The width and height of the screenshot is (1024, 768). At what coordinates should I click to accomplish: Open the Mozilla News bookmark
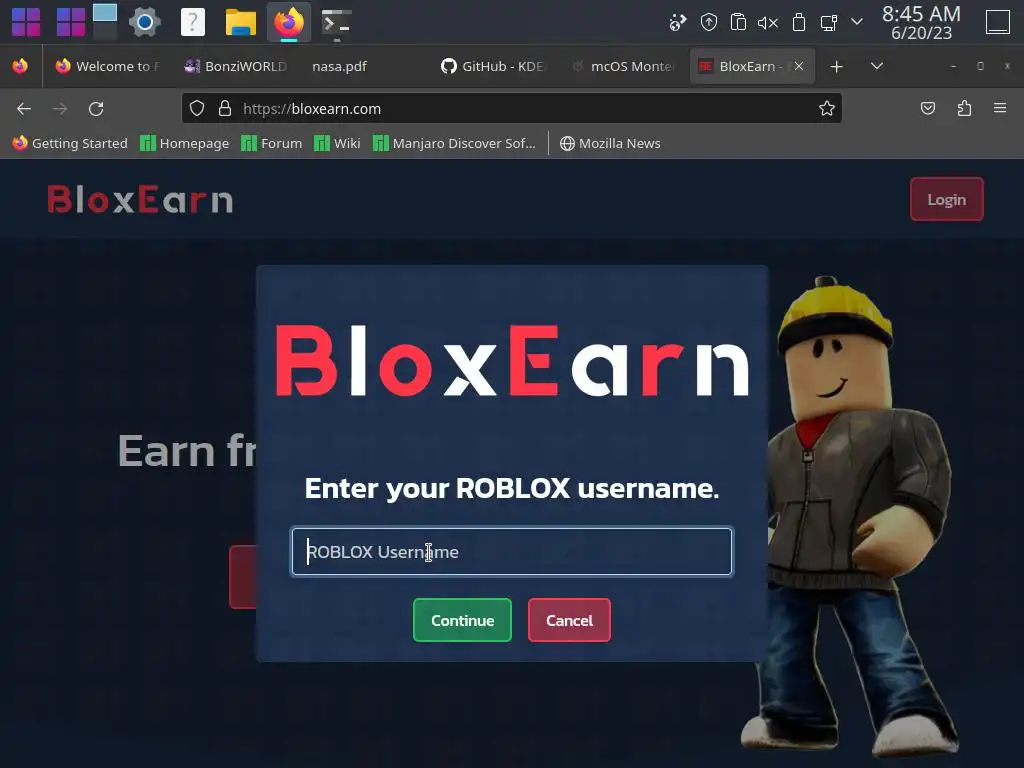tap(610, 143)
